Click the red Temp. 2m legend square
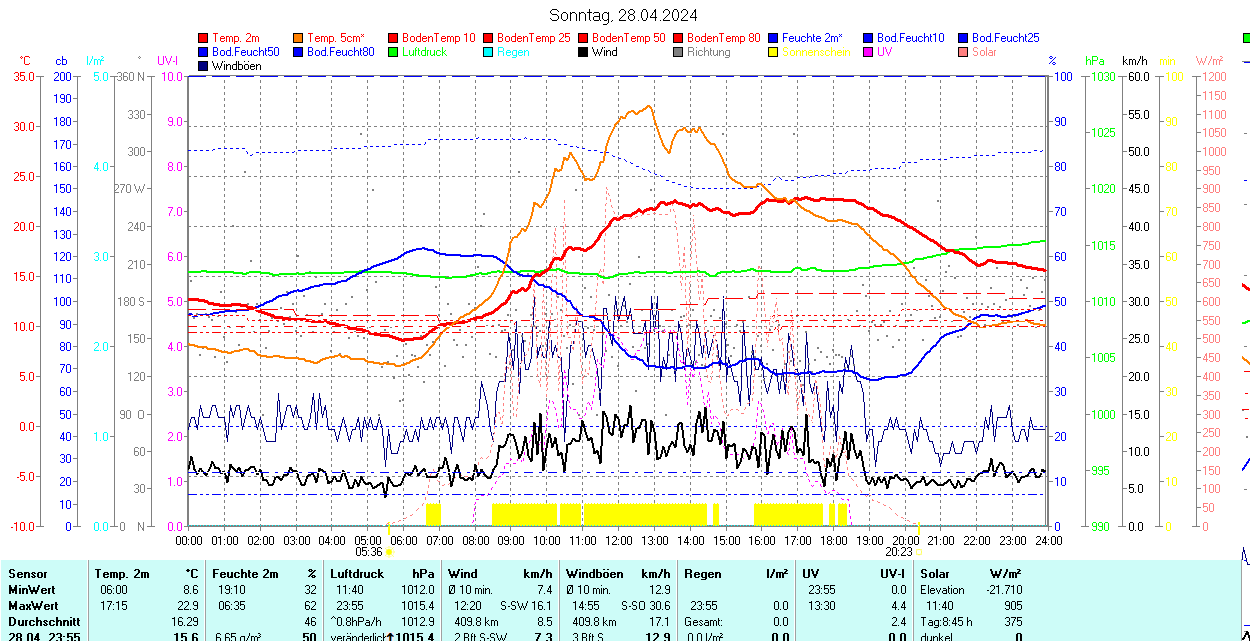 (204, 38)
